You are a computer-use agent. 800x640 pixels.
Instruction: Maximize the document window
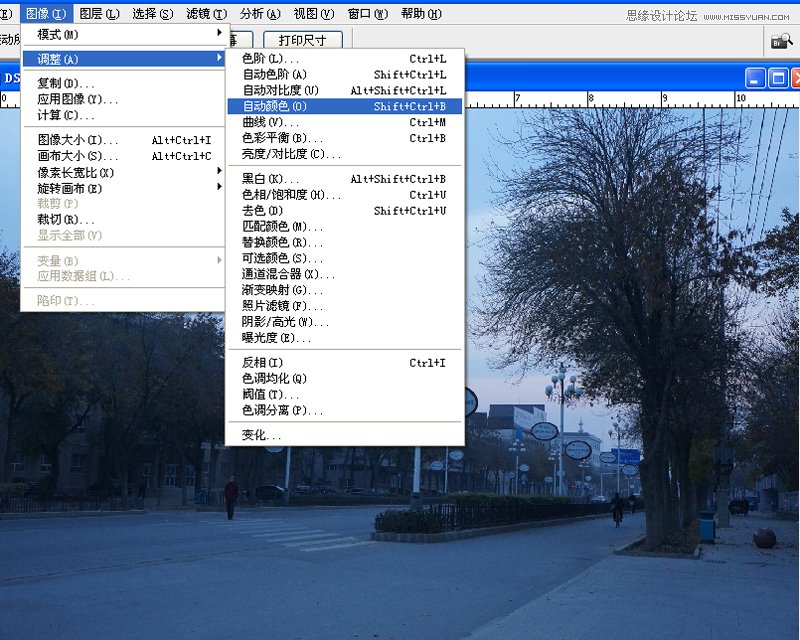(779, 79)
